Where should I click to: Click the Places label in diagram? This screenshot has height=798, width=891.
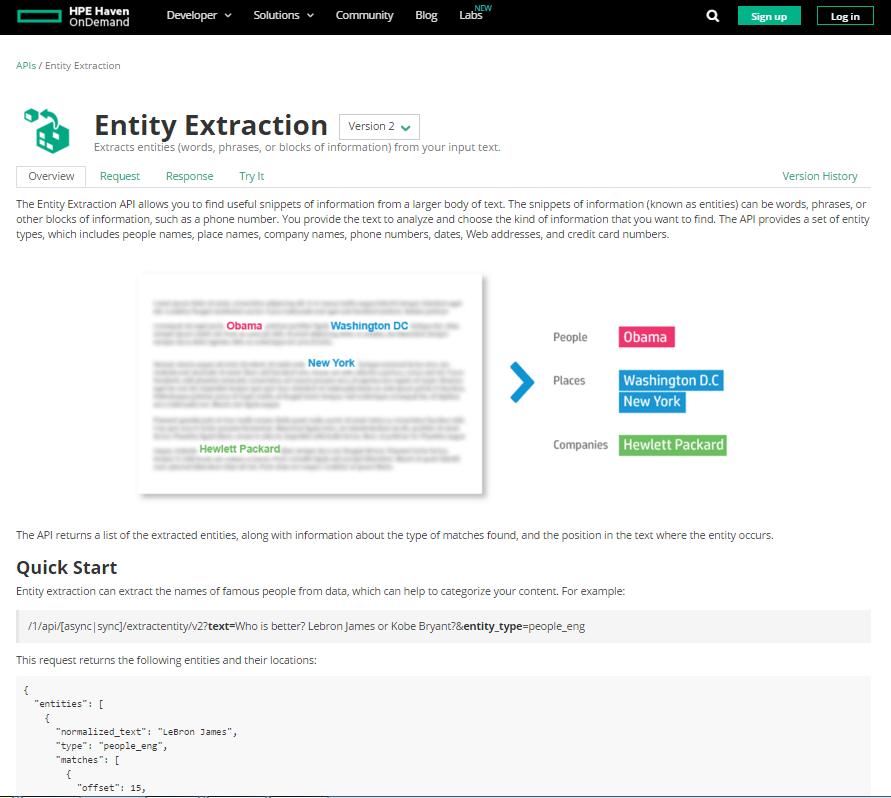tap(569, 380)
